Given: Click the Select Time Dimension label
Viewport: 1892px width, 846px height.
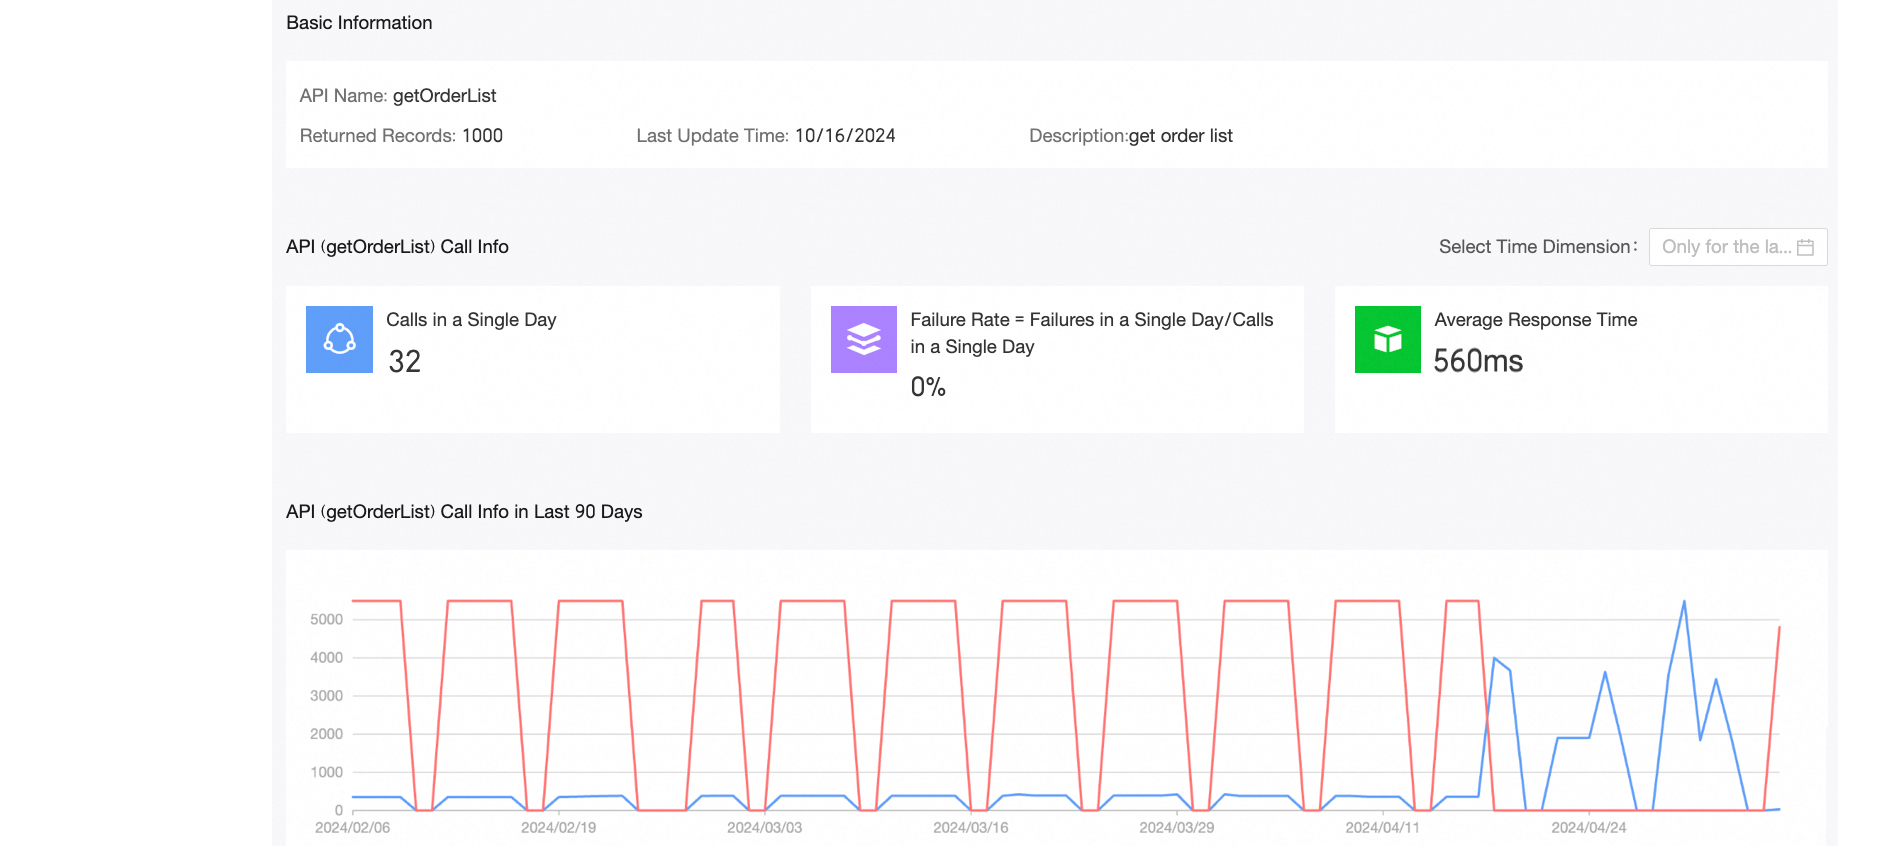Looking at the screenshot, I should click(1537, 247).
